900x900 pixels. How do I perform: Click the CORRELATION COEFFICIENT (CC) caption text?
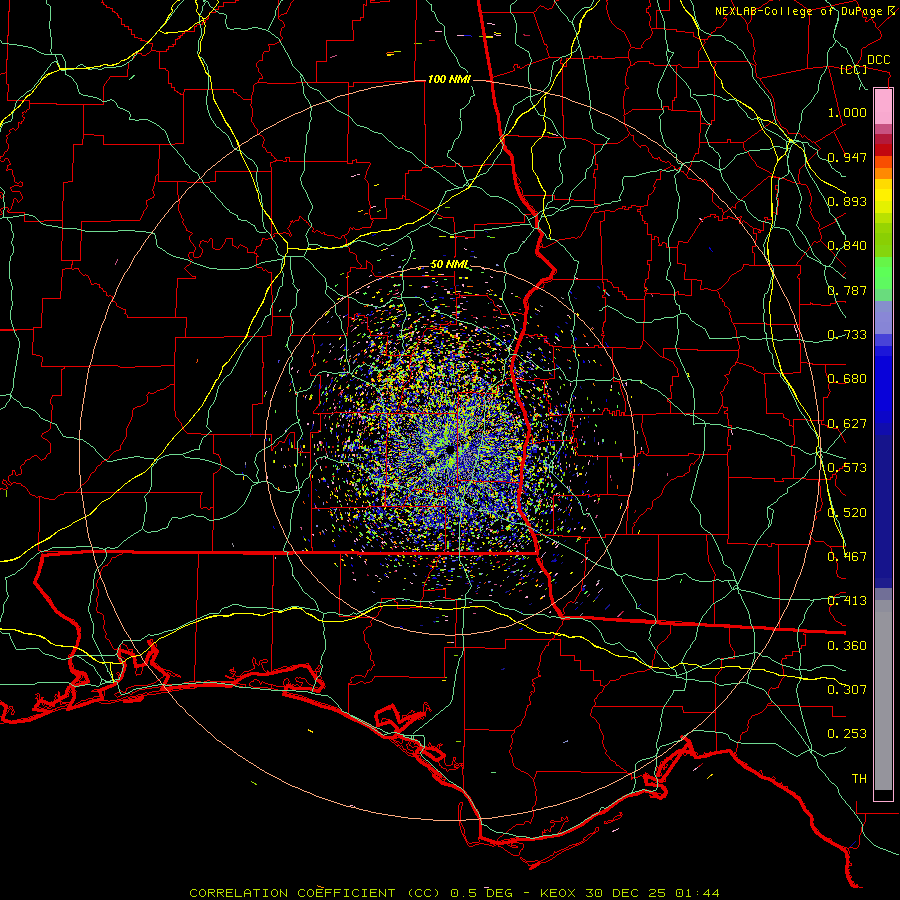pos(314,893)
